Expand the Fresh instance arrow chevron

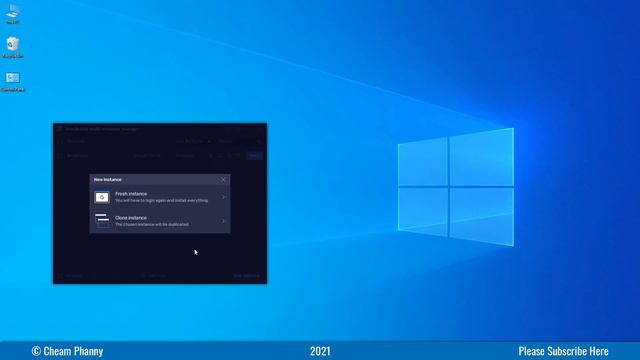[x=223, y=197]
